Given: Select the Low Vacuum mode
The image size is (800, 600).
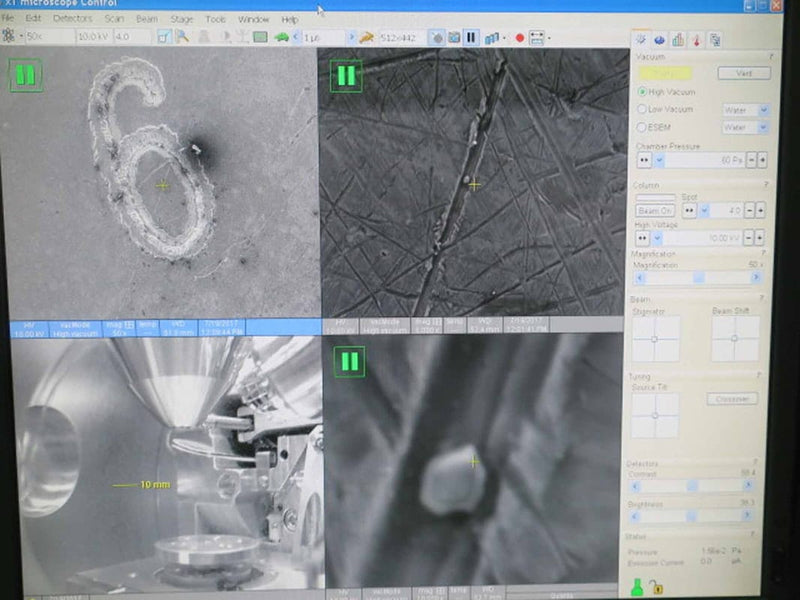Looking at the screenshot, I should pos(642,109).
